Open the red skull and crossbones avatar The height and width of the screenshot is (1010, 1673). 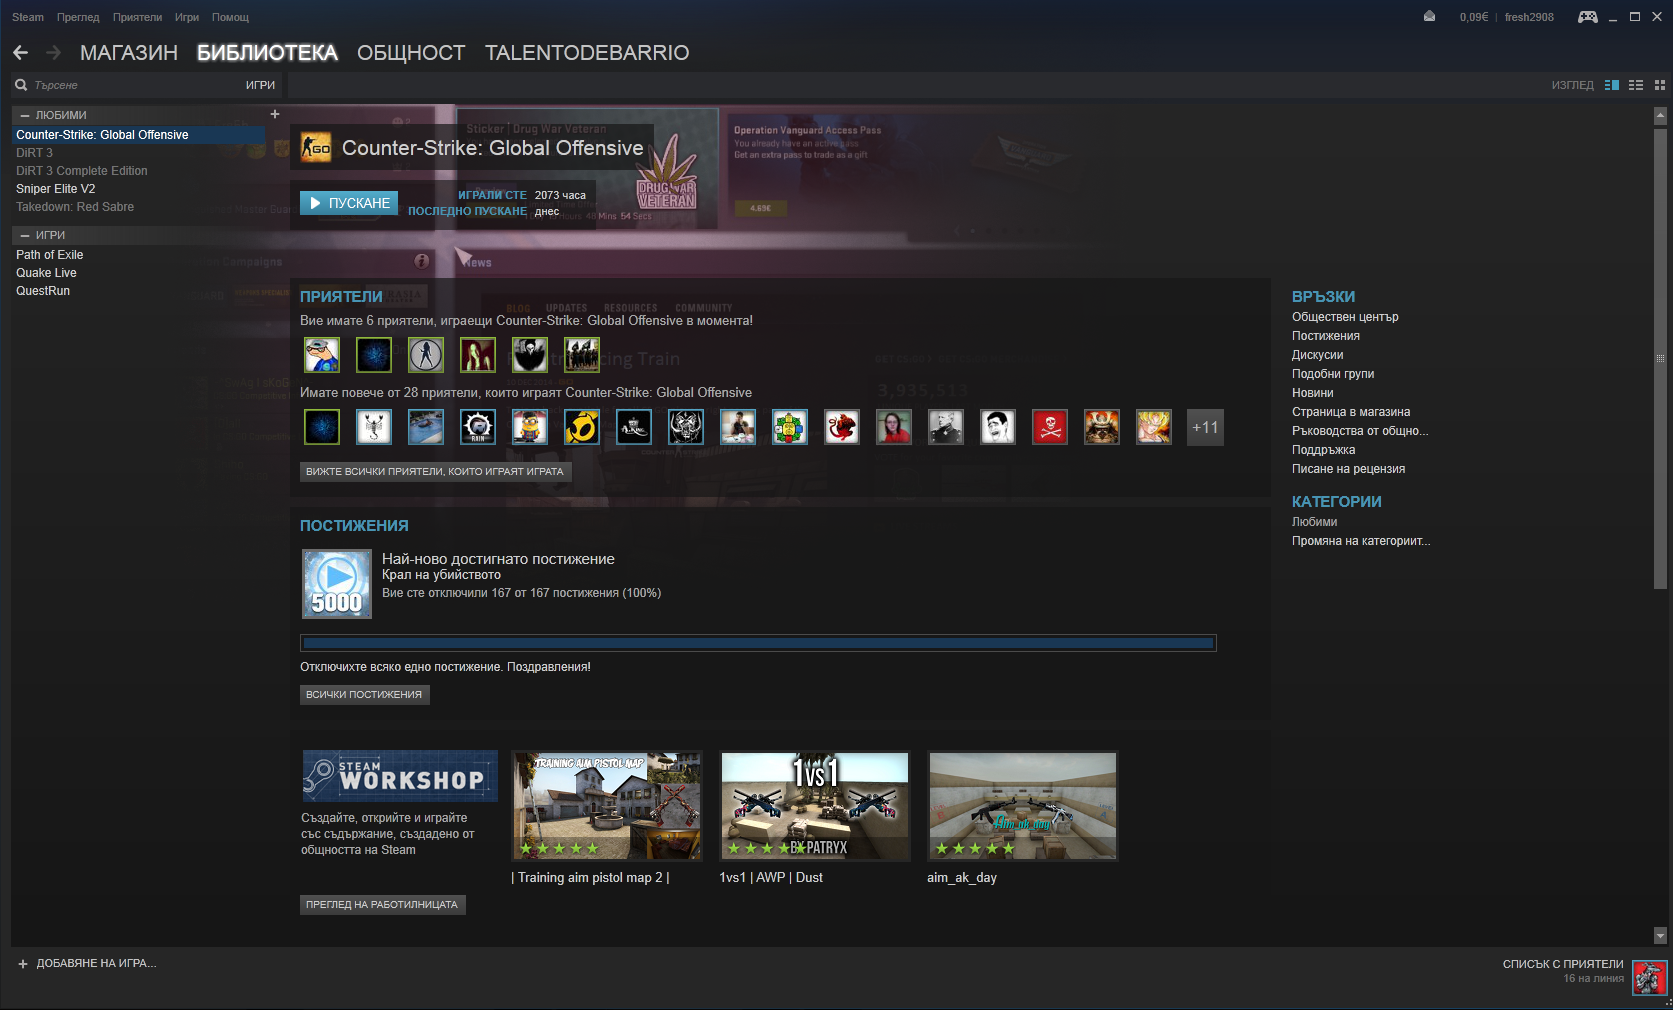1050,427
